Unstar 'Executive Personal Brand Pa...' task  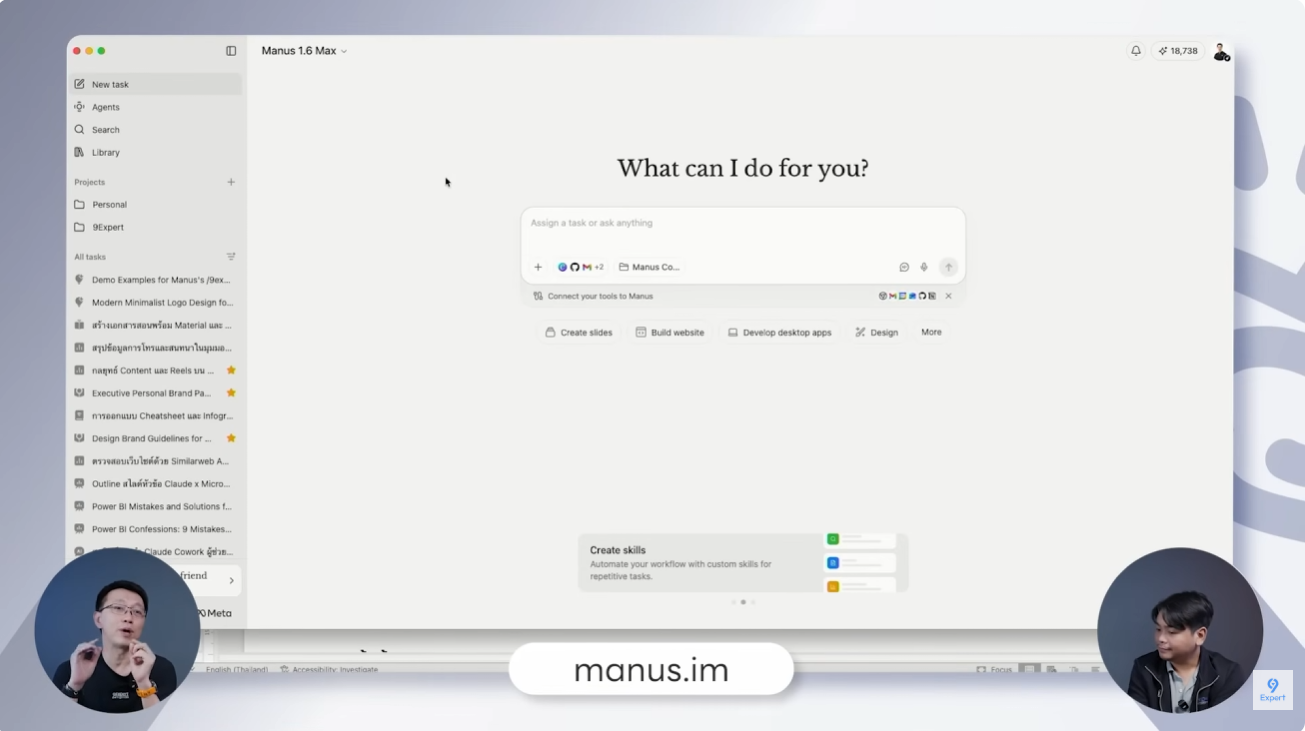click(x=231, y=393)
